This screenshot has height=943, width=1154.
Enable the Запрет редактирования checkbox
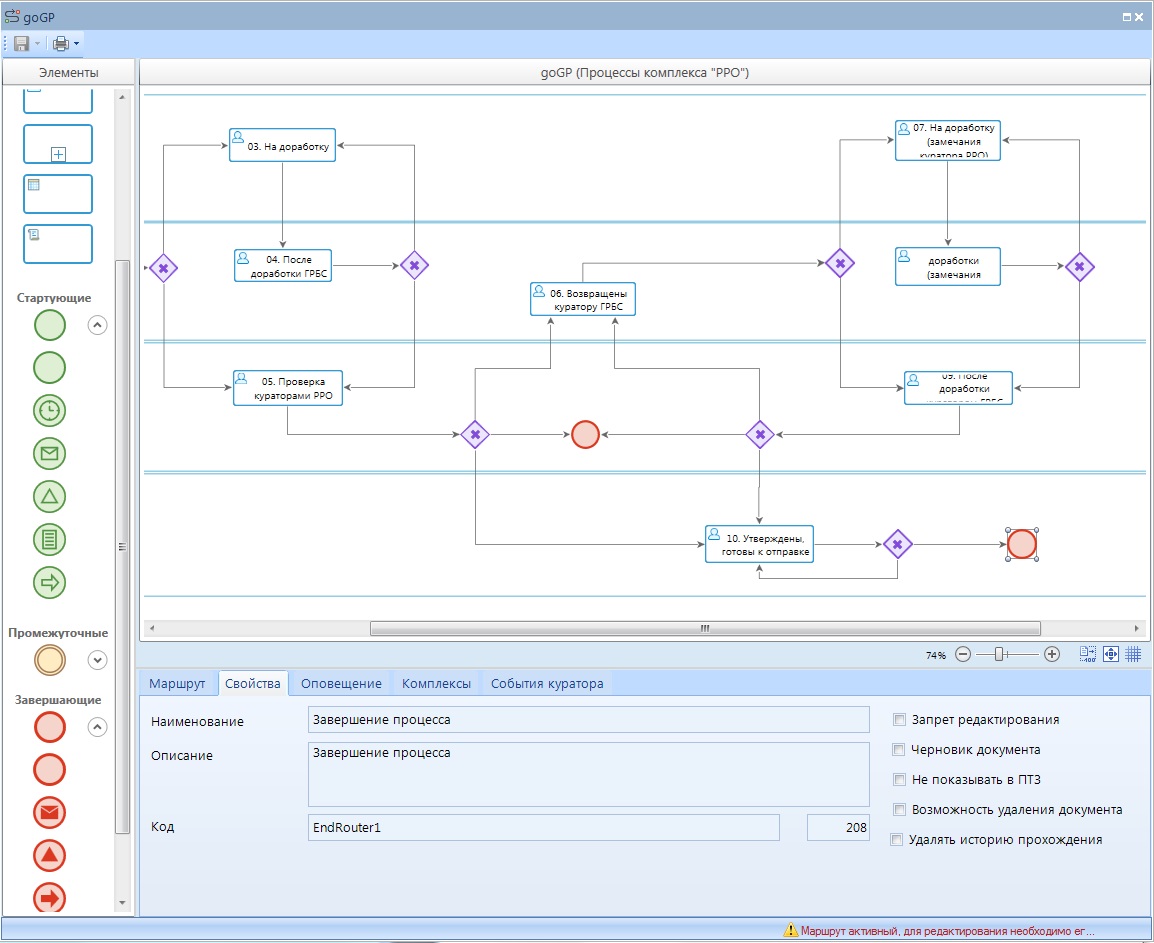point(900,720)
